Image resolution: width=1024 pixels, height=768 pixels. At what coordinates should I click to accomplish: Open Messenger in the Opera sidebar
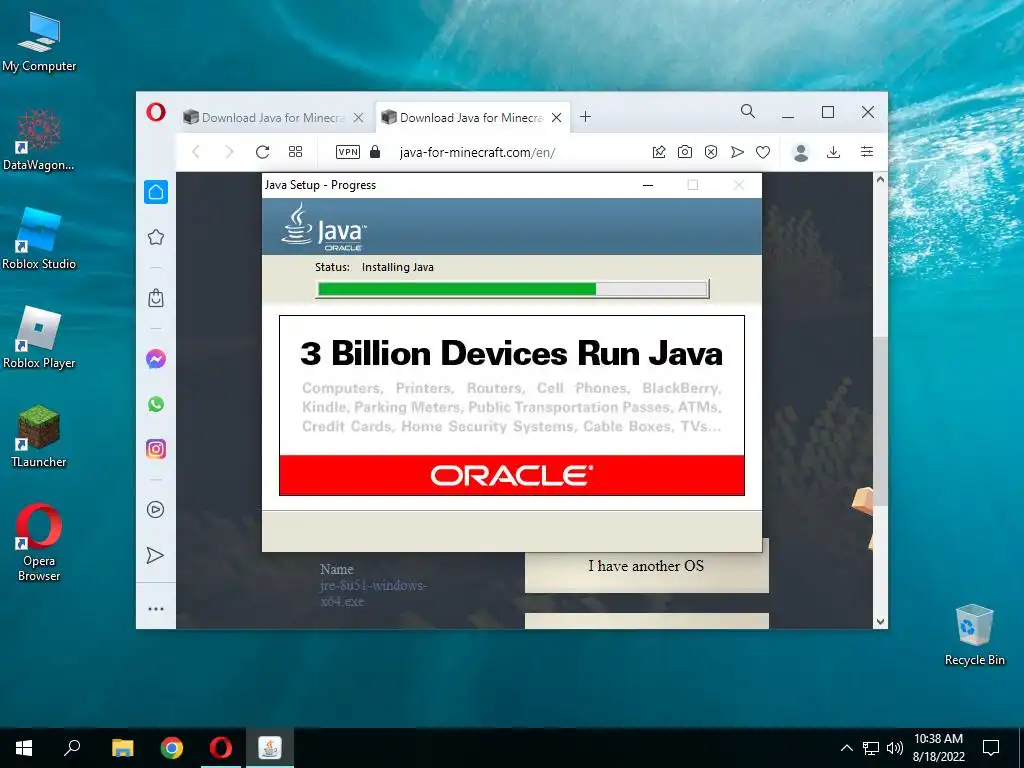pyautogui.click(x=156, y=359)
